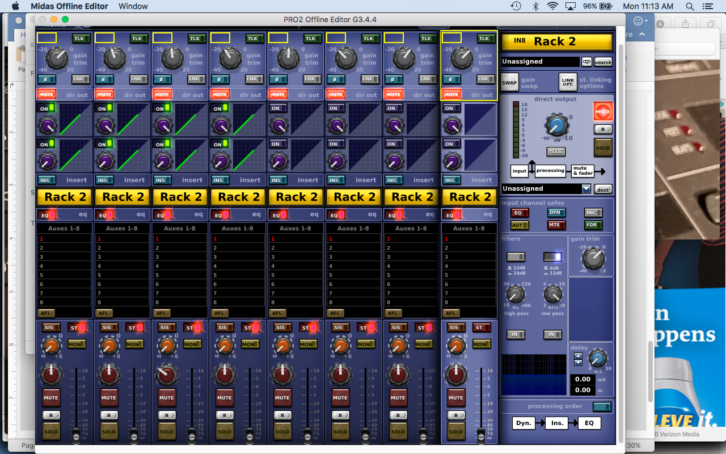
Task: Click the delay decrement down arrow
Action: coord(578,363)
